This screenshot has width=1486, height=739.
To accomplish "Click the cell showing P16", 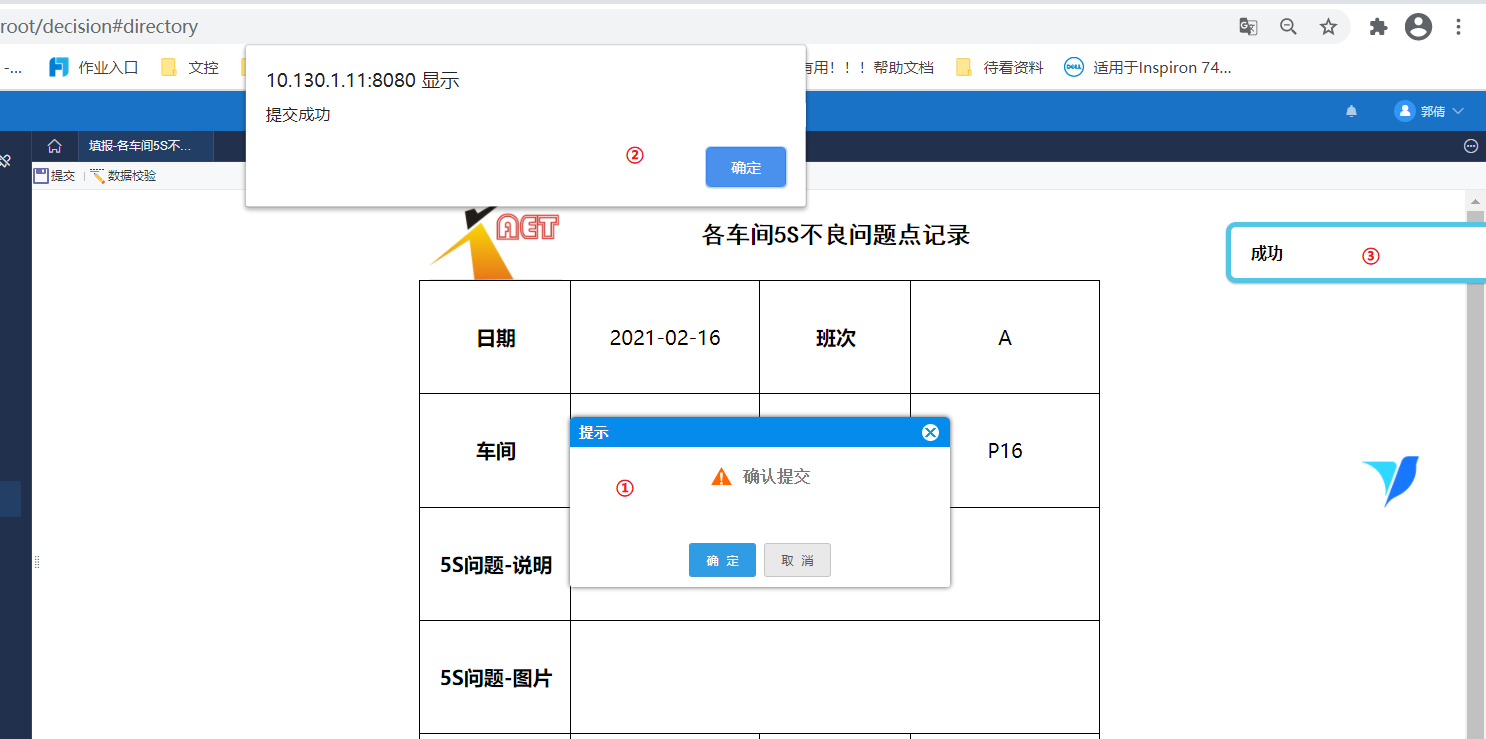I will [1005, 451].
